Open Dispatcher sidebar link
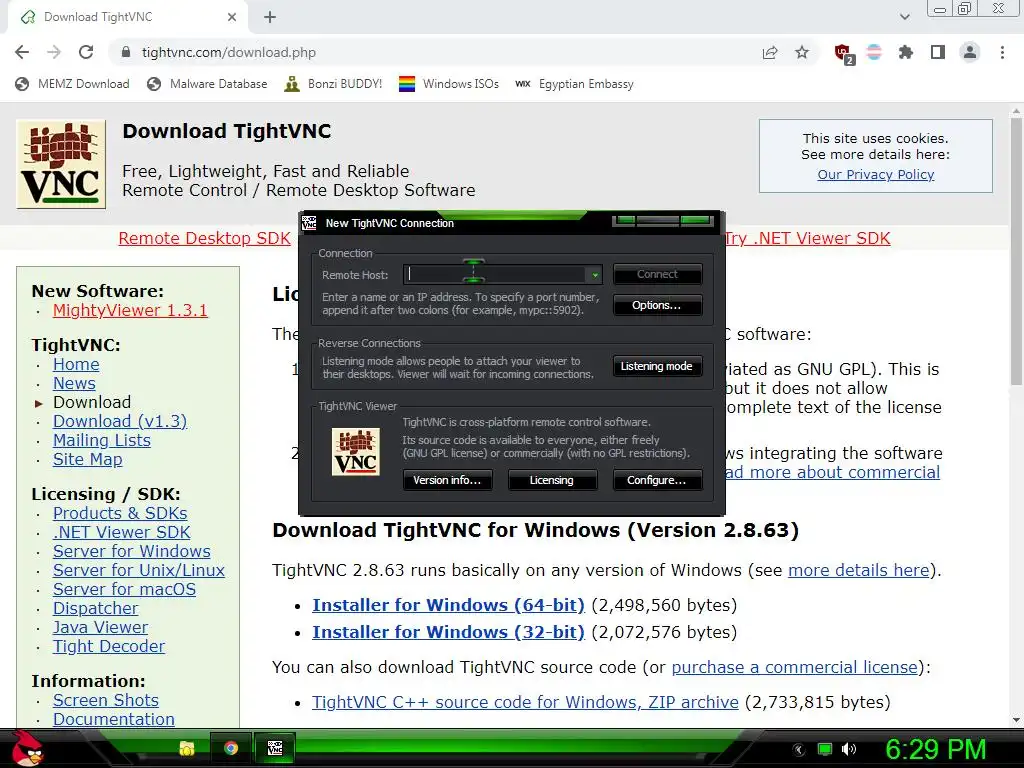 95,608
